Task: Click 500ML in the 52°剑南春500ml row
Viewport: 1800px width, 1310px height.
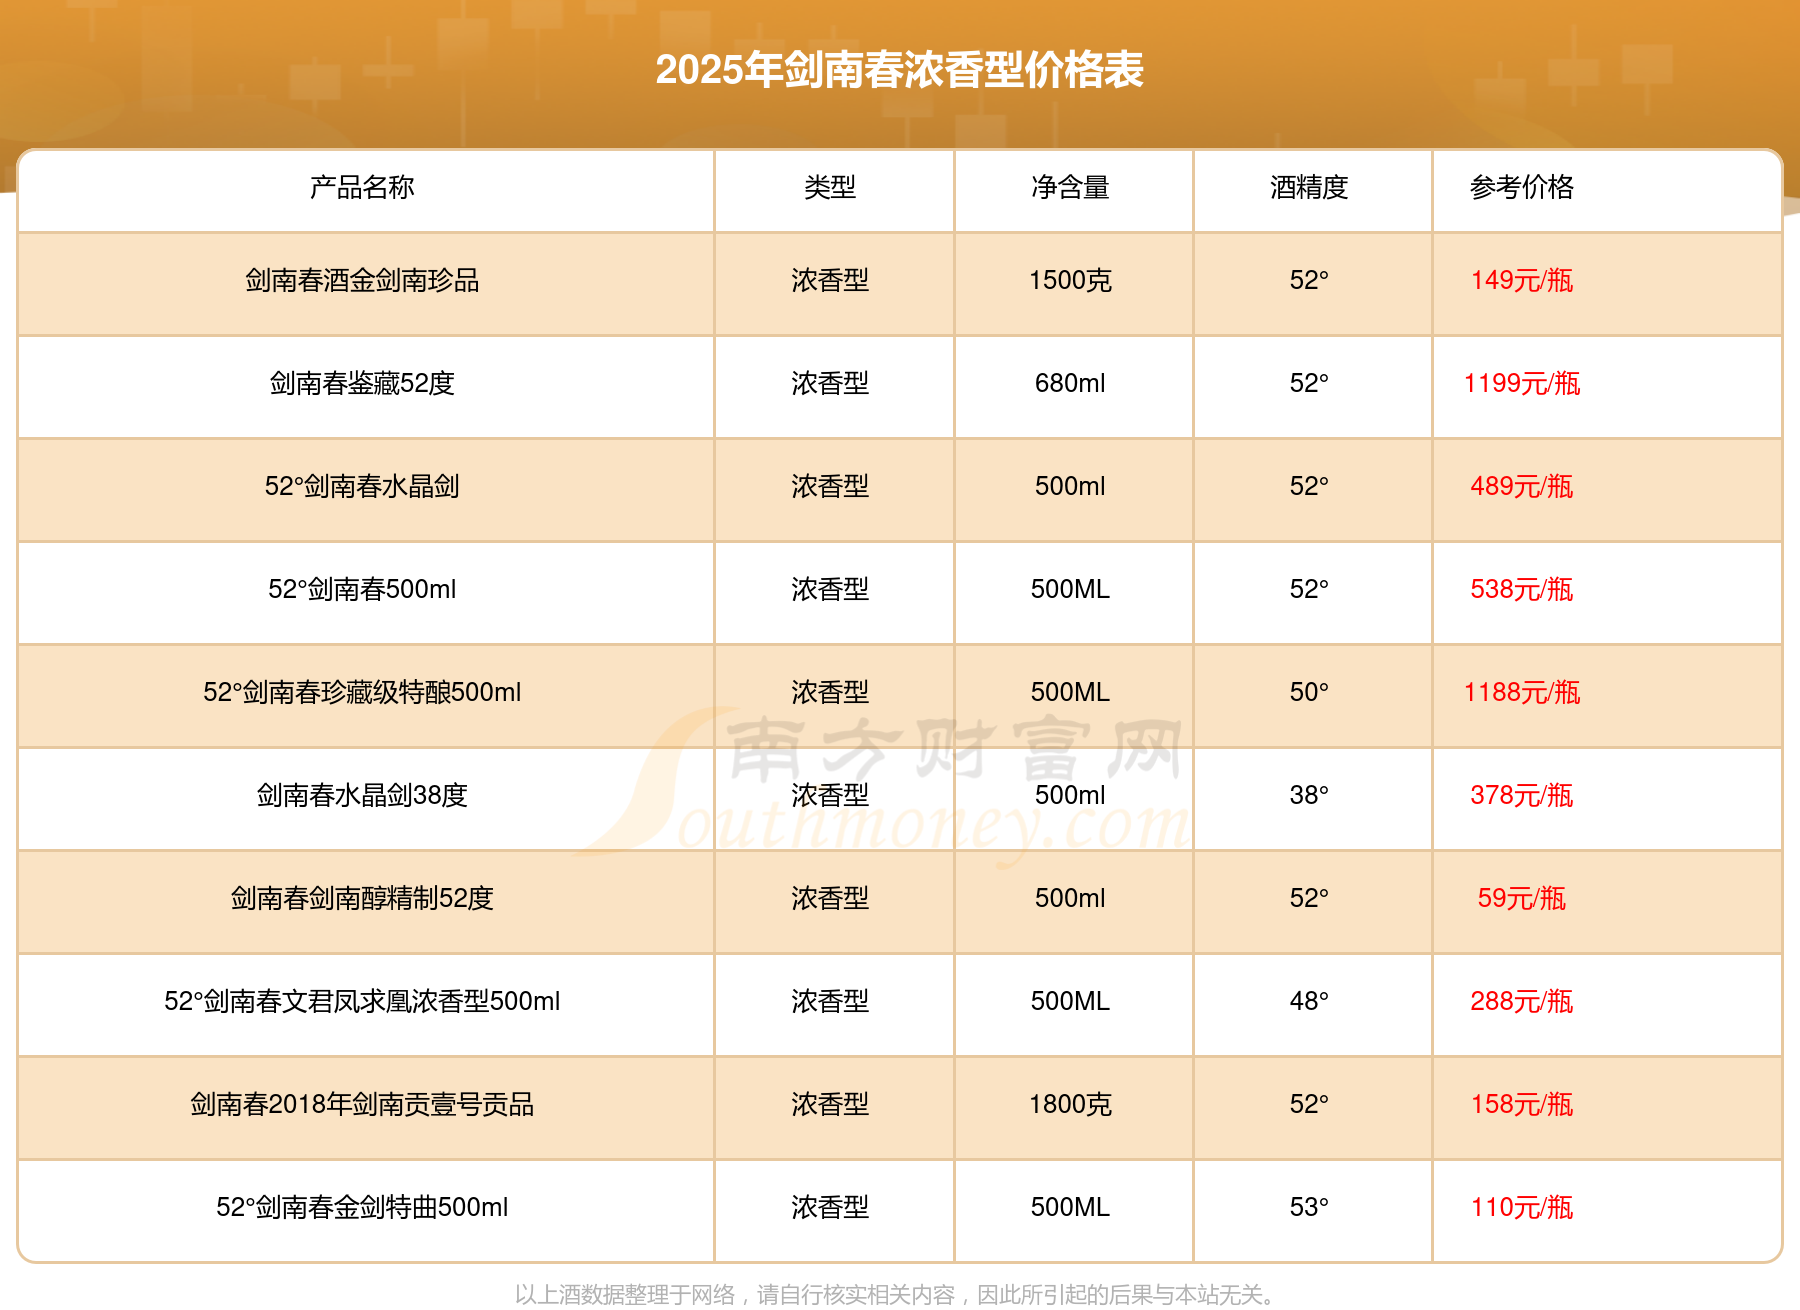Action: 1070,589
